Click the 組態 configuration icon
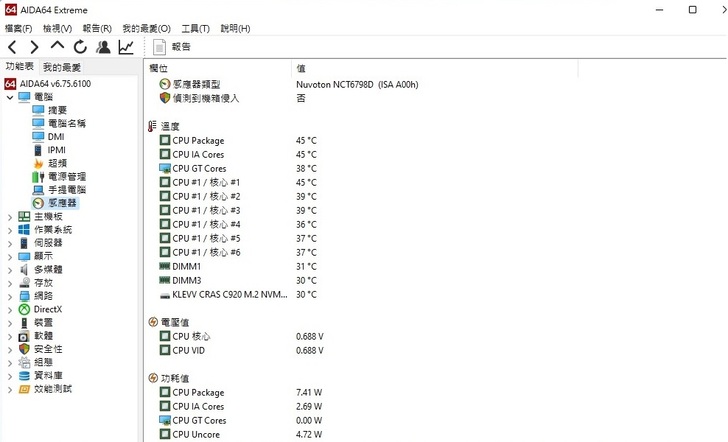Screen dimensions: 728x442 24,363
